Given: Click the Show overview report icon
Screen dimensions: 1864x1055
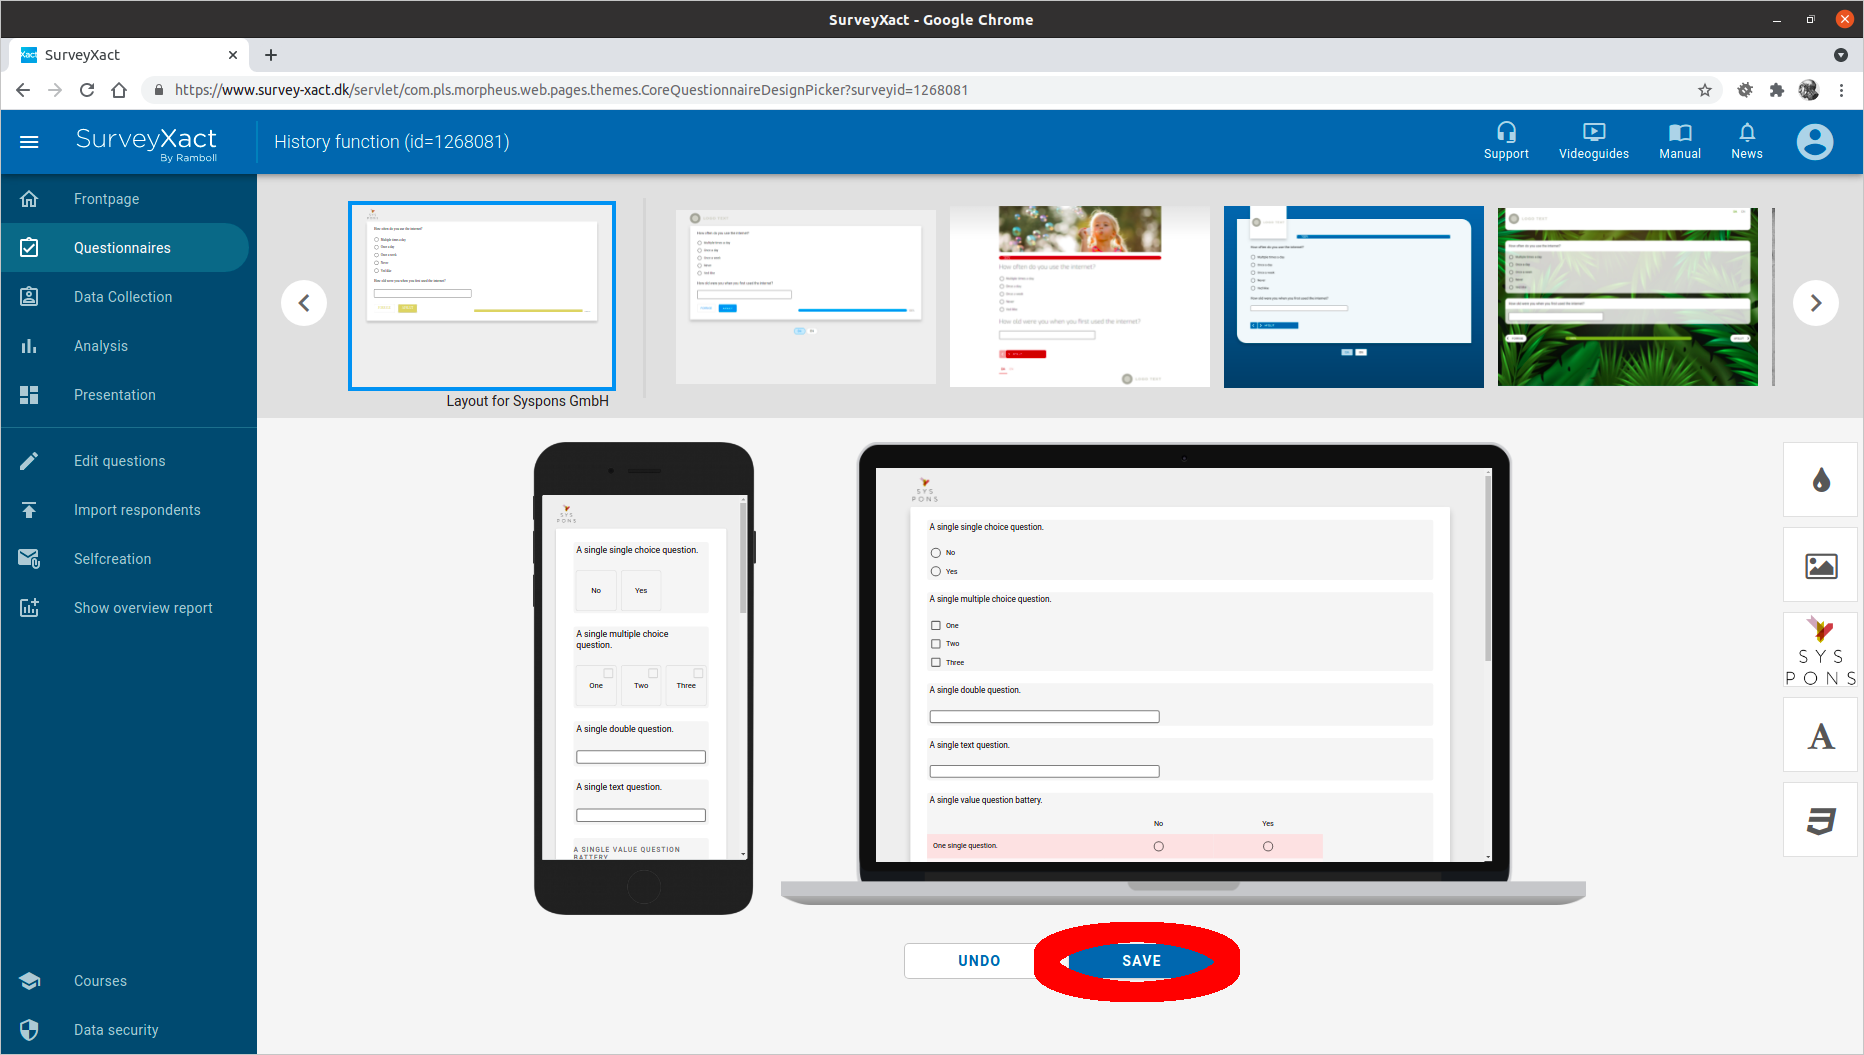Looking at the screenshot, I should pyautogui.click(x=29, y=608).
